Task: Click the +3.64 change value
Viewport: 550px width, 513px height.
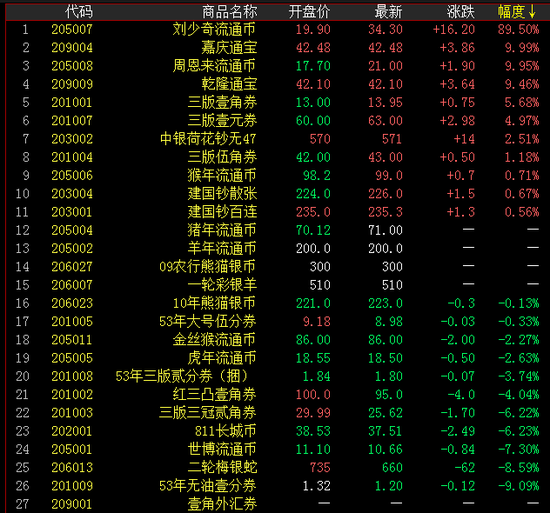Action: [457, 84]
